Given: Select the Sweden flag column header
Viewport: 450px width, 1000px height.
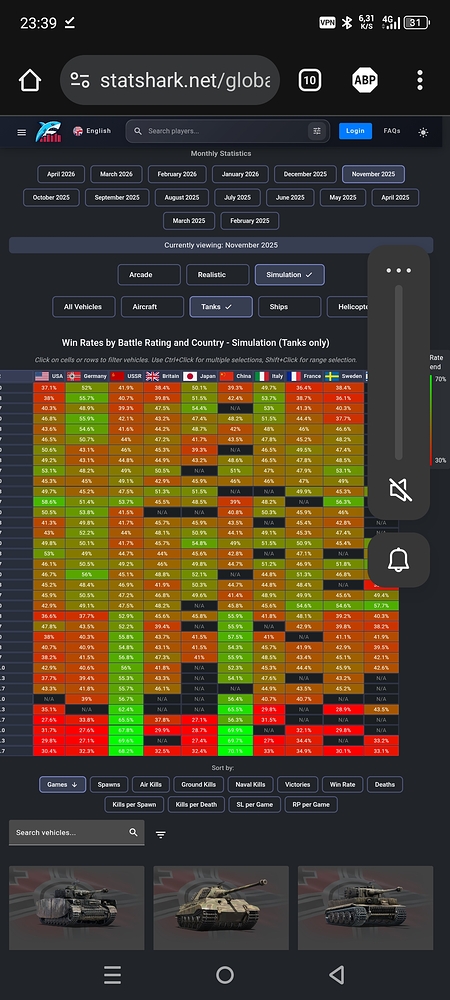Looking at the screenshot, I should 344,376.
